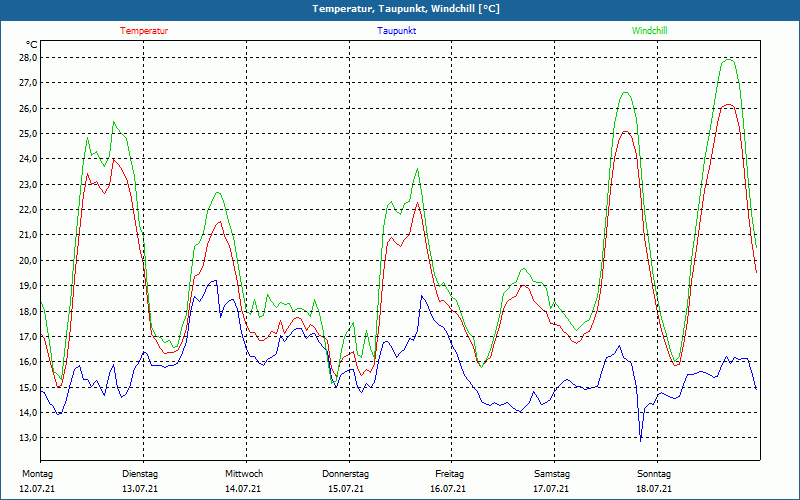
Task: Click the chart title 'Temperatur, Taupunkt, Windchill [°C]'
Action: 406,9
